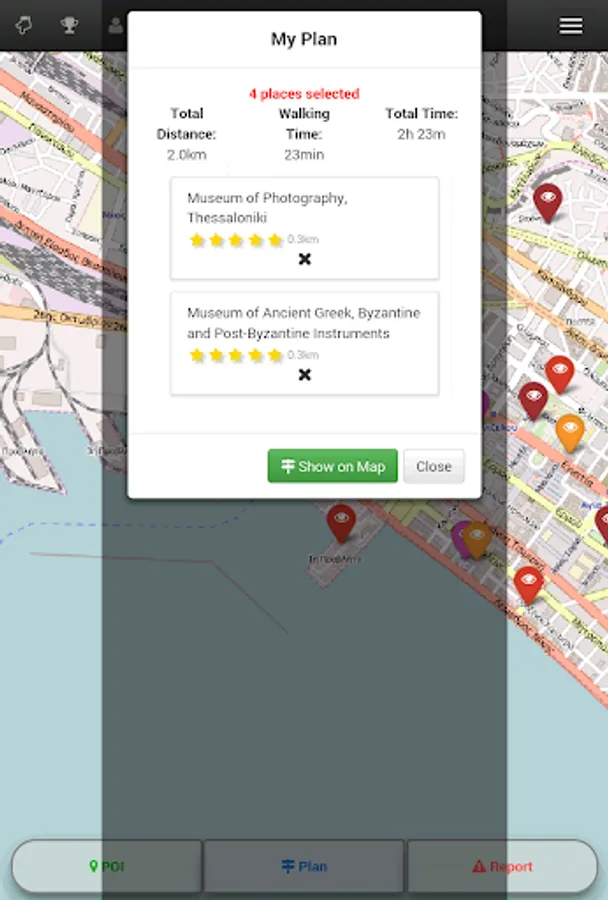Open the Report tab
This screenshot has height=900, width=608.
click(x=502, y=866)
